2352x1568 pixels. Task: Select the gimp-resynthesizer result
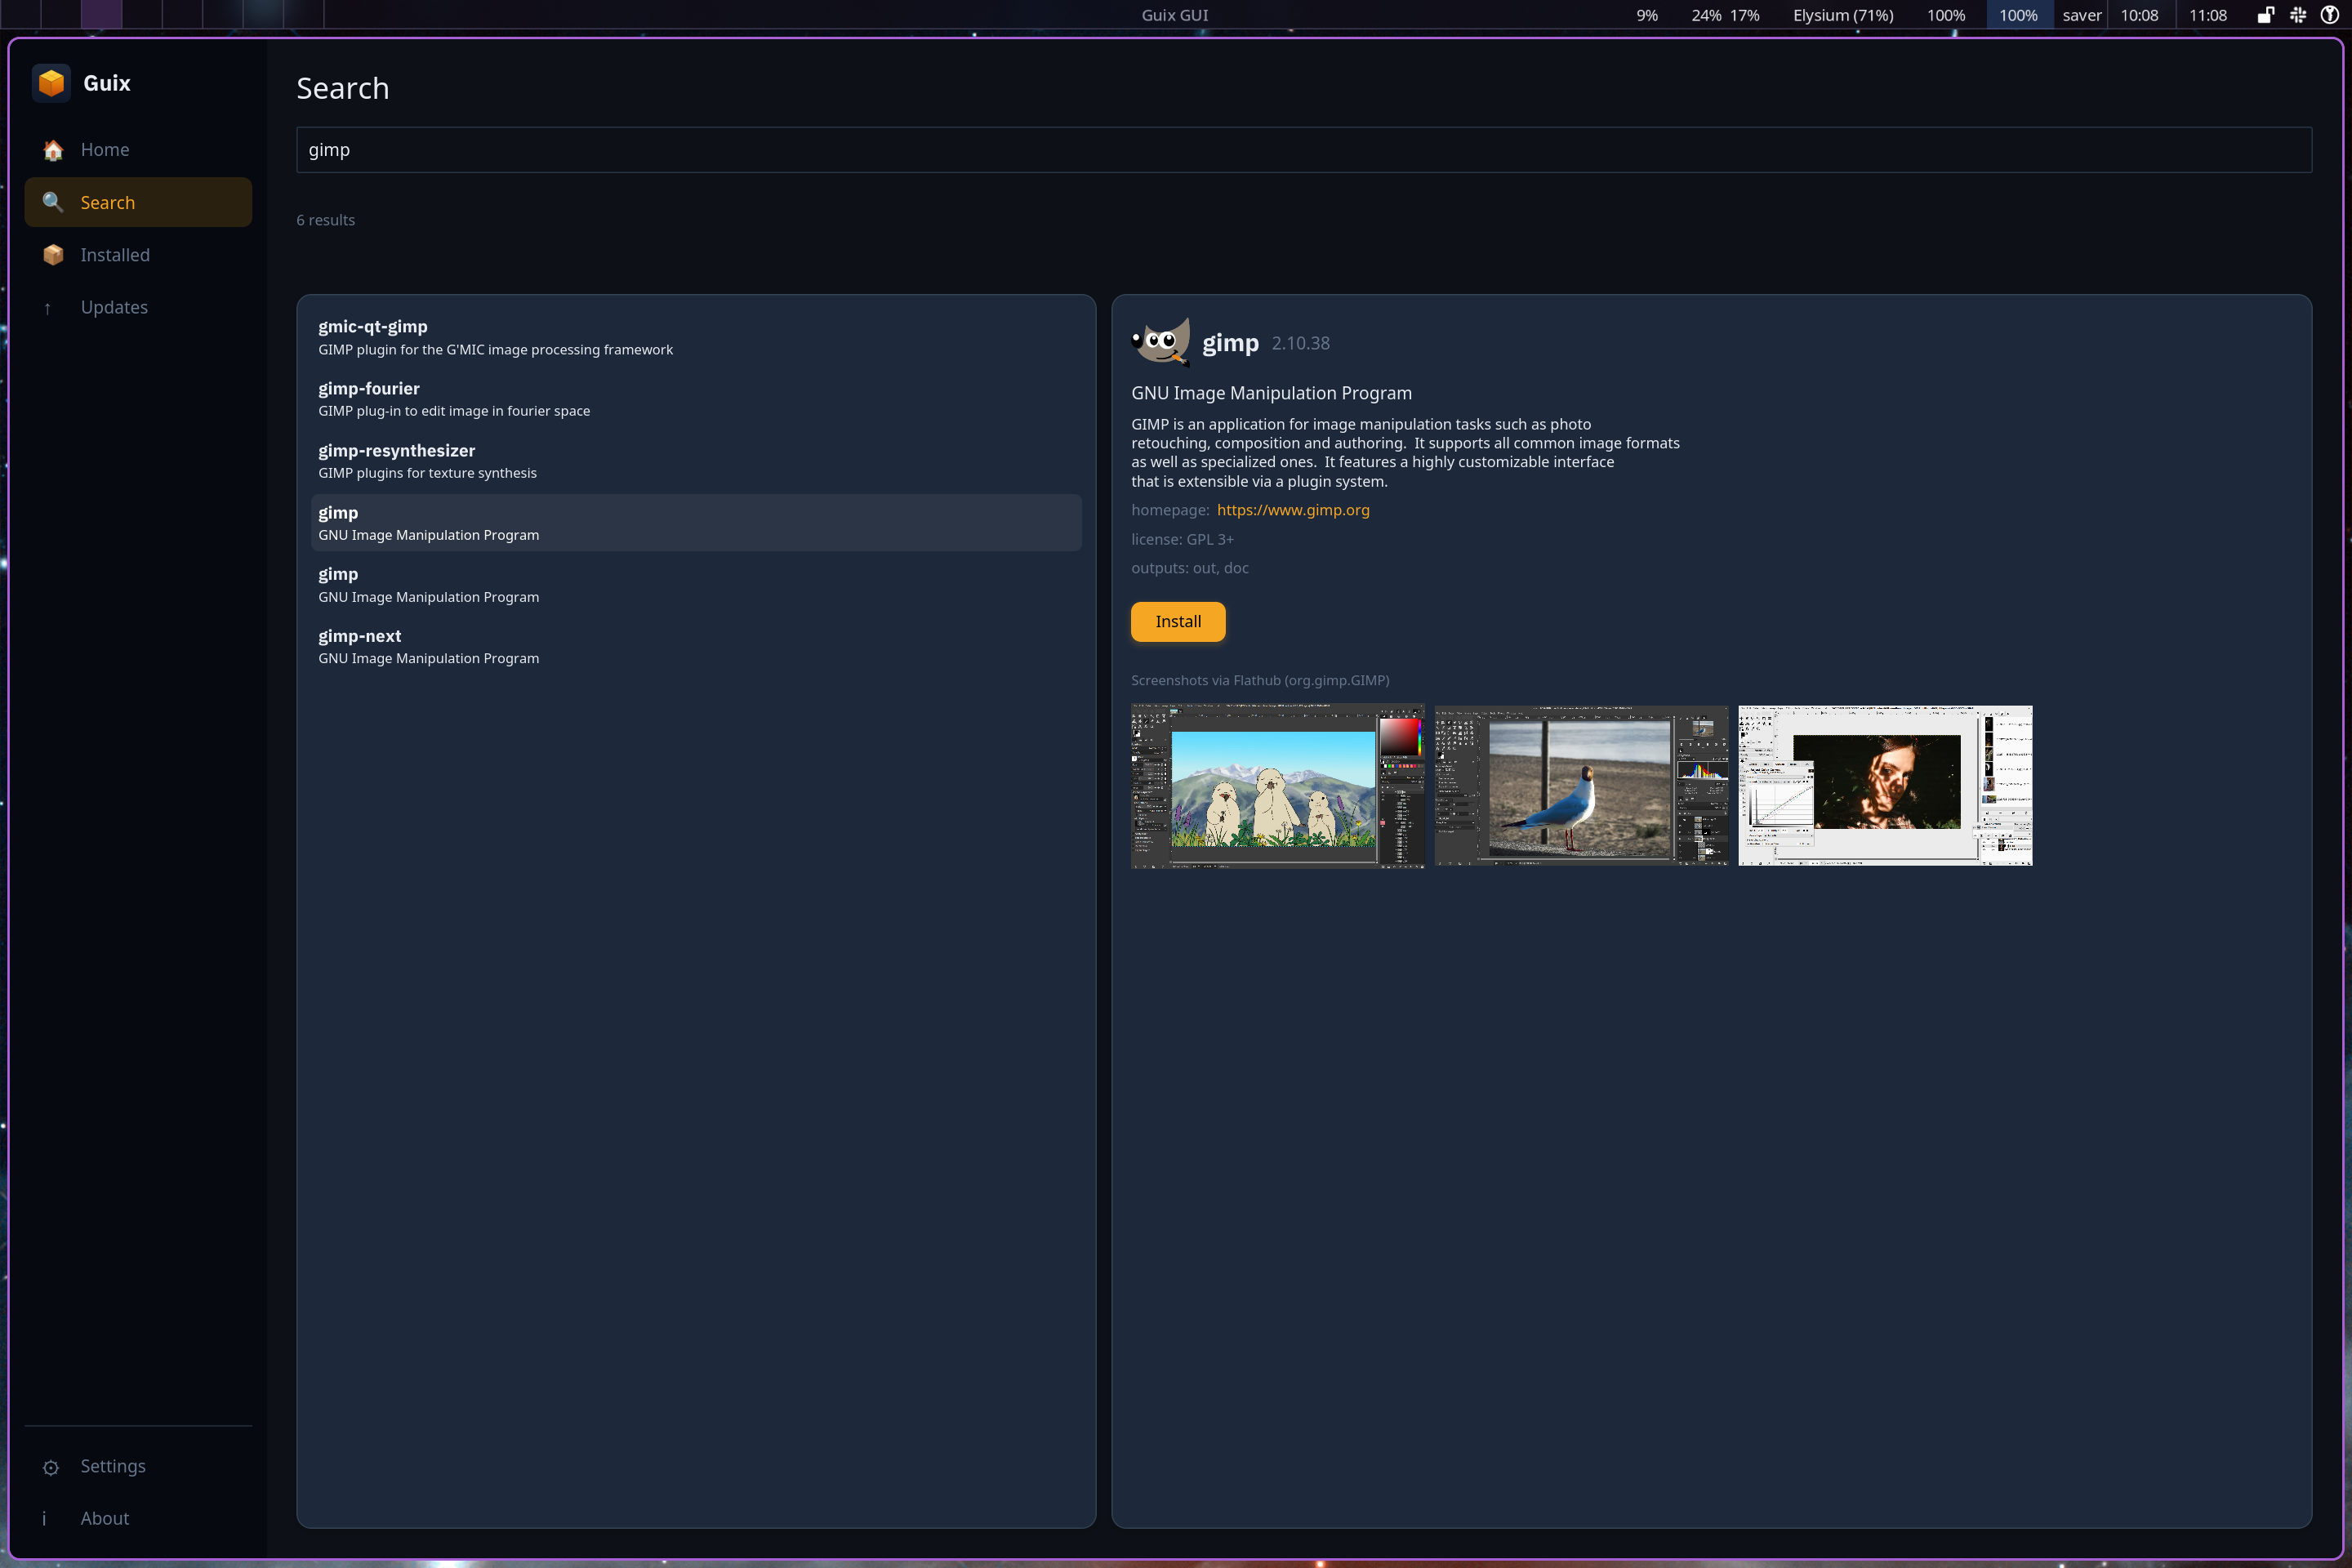click(x=696, y=461)
